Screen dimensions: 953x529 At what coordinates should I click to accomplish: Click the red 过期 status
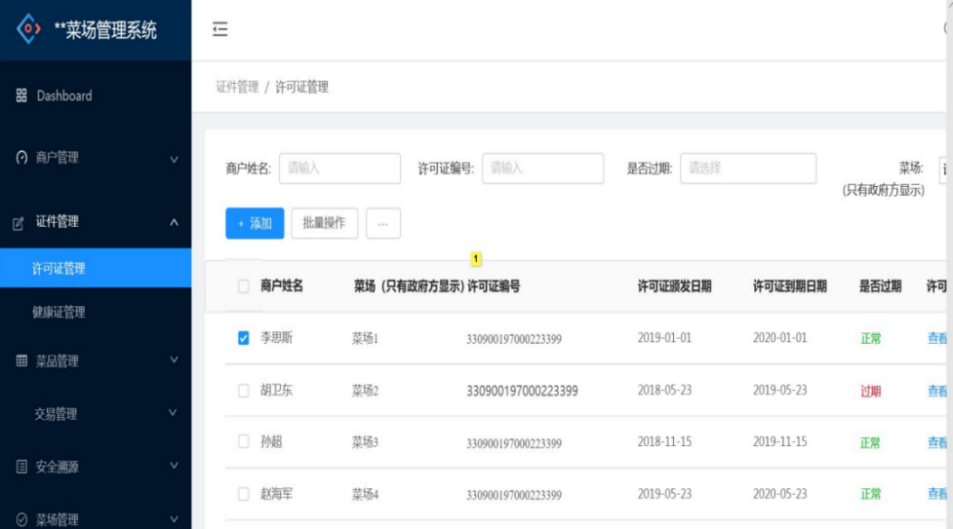coord(870,391)
